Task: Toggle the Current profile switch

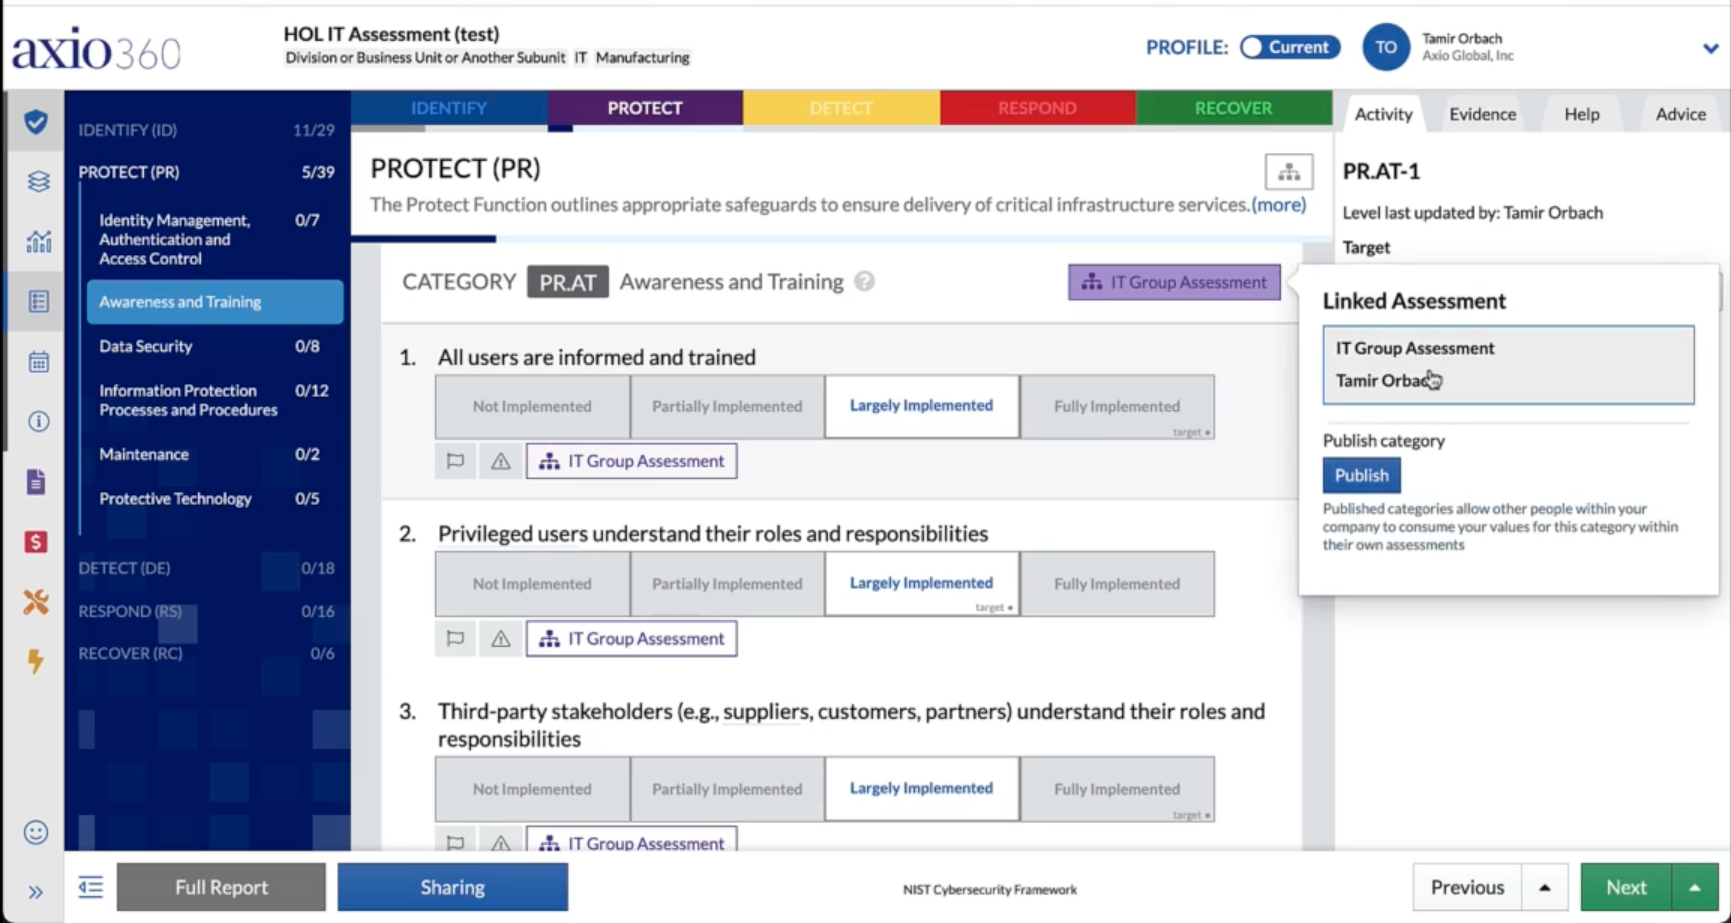Action: [1289, 47]
